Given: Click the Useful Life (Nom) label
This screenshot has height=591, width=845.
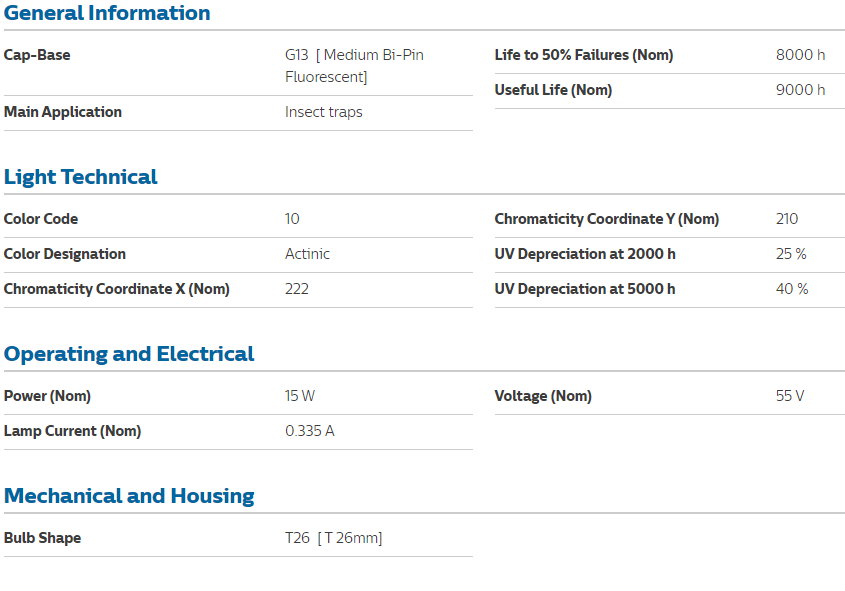Looking at the screenshot, I should click(553, 90).
